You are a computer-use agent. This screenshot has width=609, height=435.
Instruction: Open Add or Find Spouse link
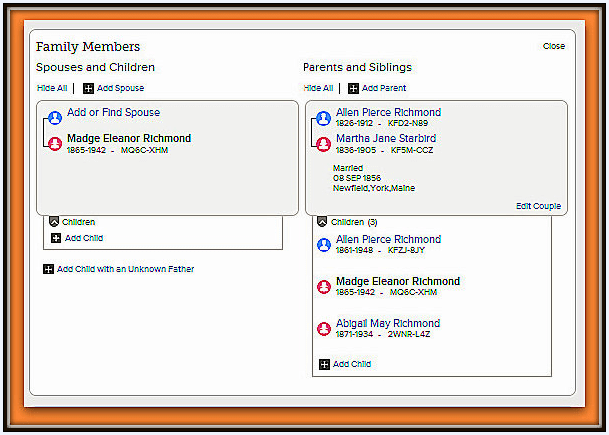point(113,112)
